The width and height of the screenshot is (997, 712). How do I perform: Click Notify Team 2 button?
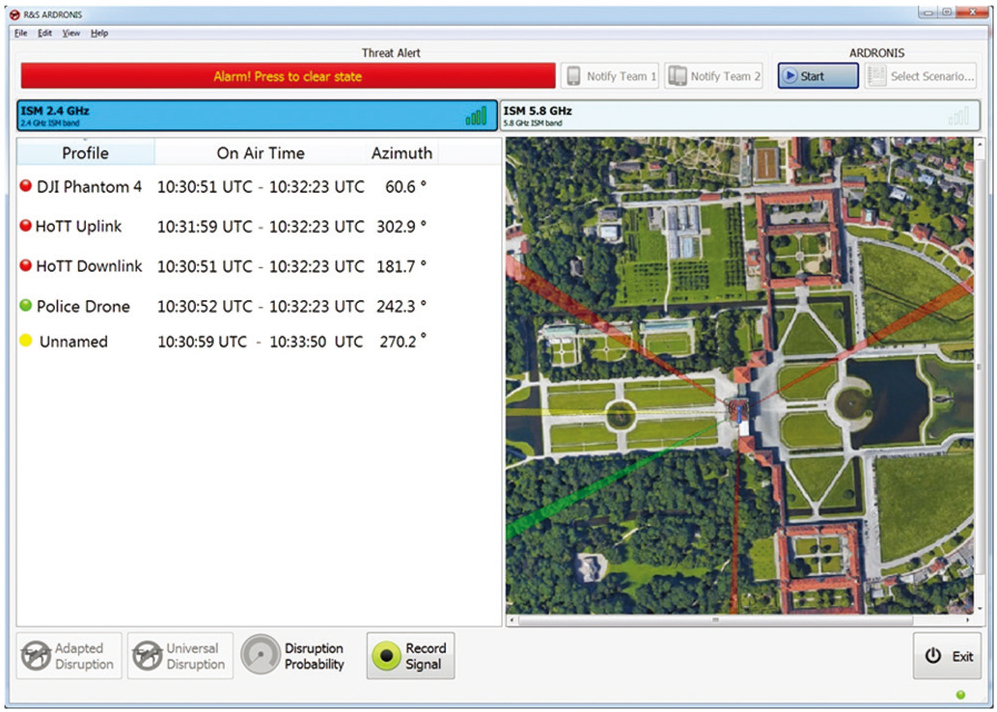715,76
